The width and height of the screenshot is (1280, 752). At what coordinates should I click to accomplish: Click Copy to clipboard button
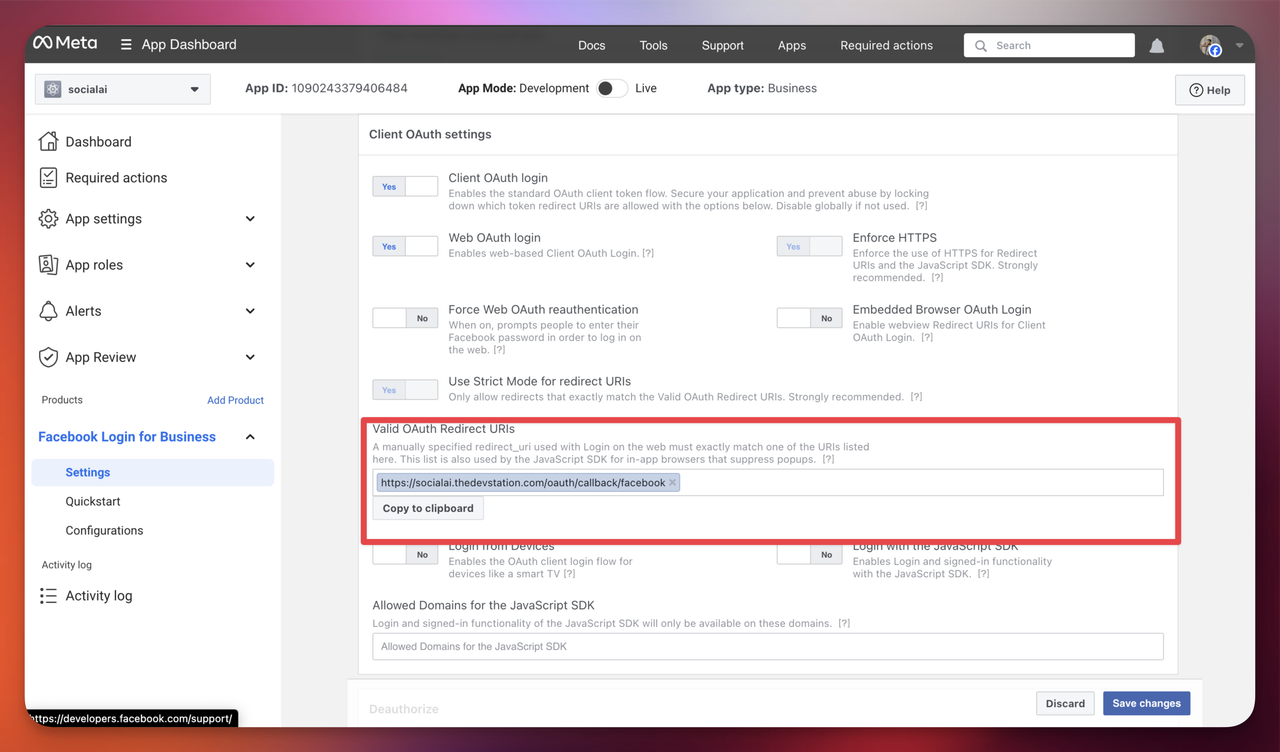[428, 508]
